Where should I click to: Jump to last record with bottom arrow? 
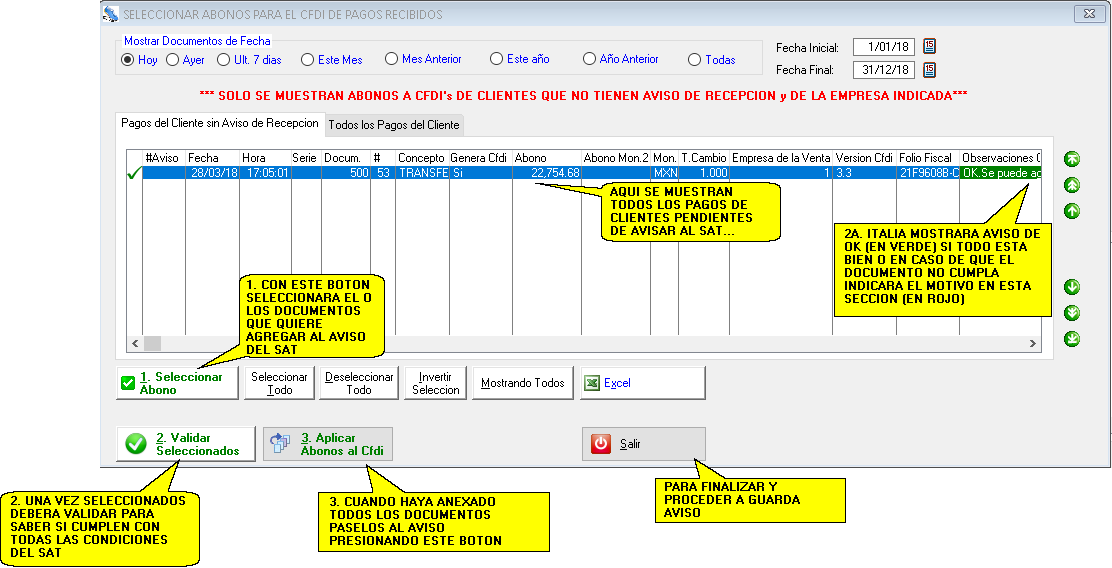click(1072, 339)
